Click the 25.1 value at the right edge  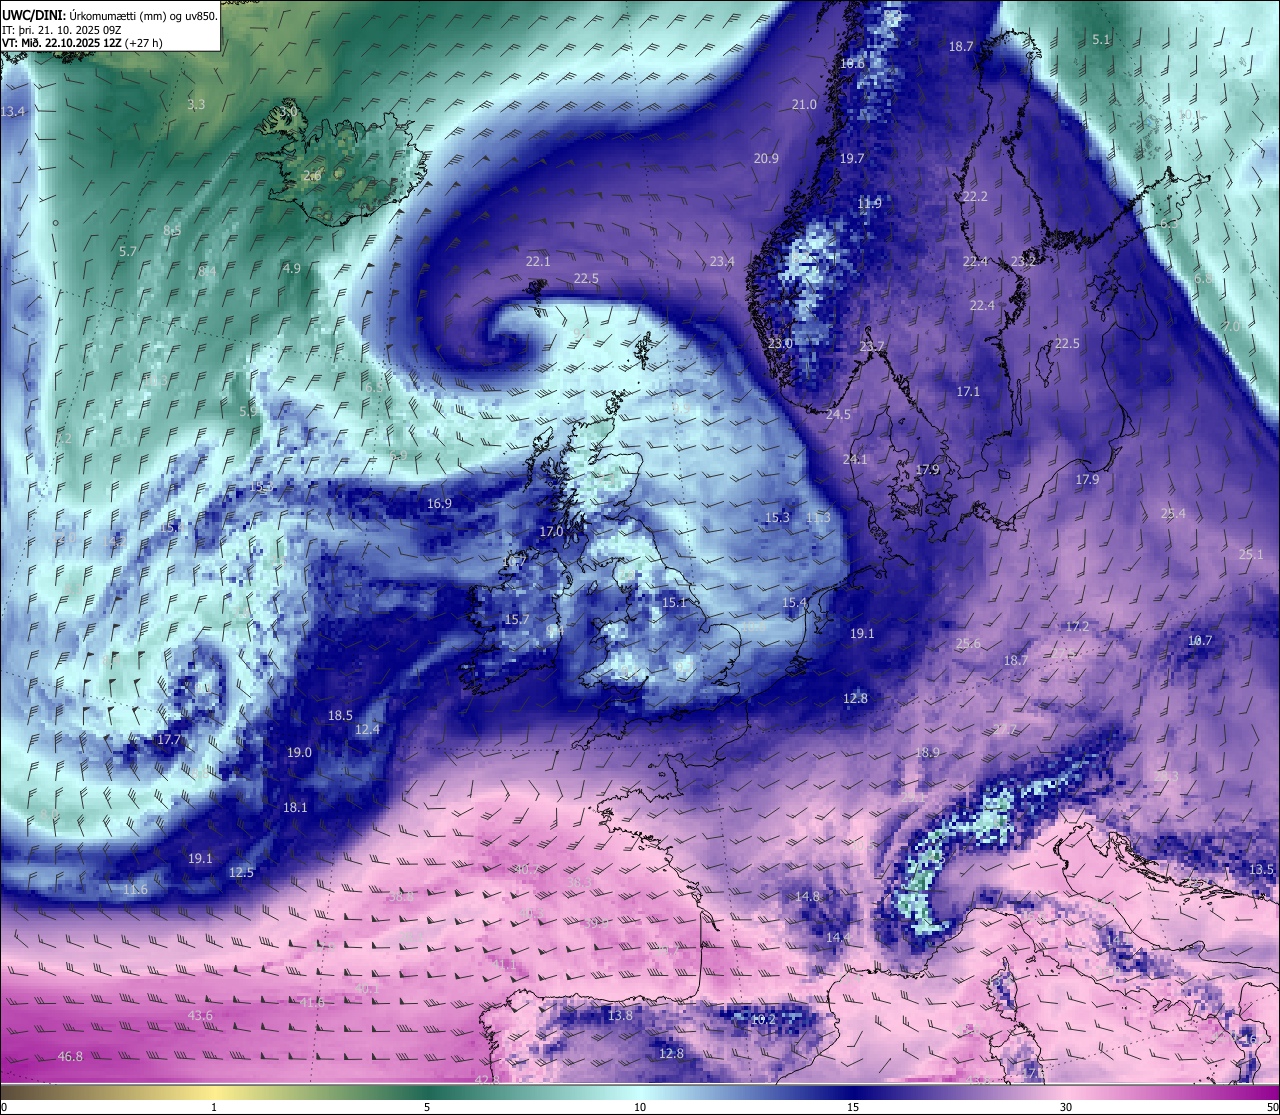[1251, 554]
